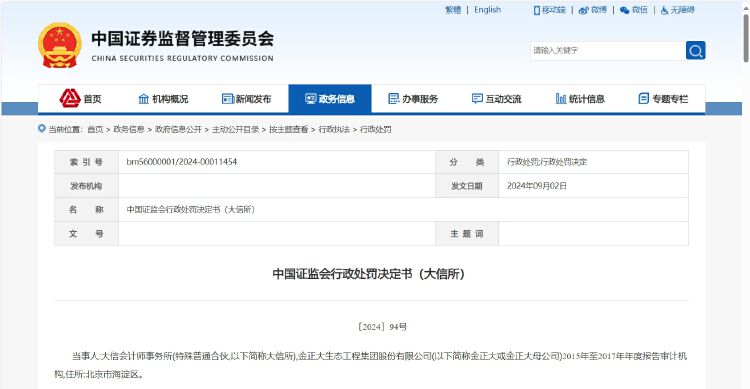Click the location pin icon beside 当前位置

(42, 129)
